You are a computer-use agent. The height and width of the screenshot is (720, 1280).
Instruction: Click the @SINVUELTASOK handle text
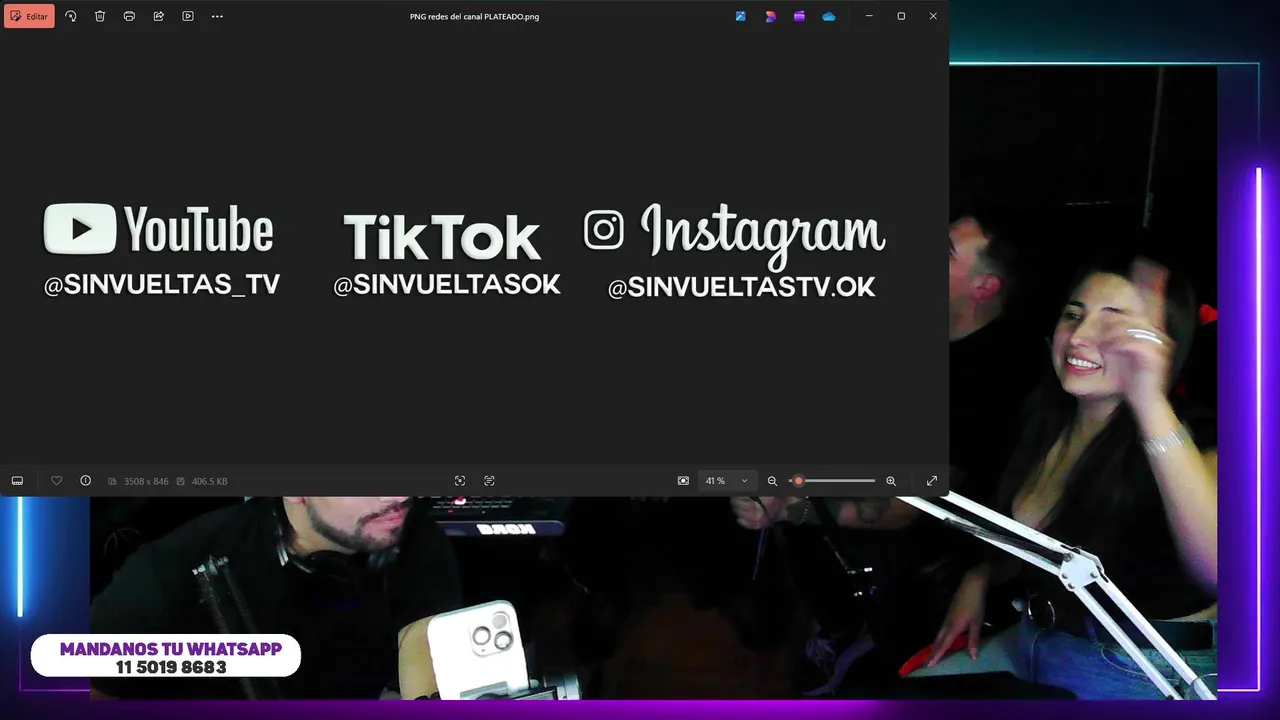click(447, 284)
